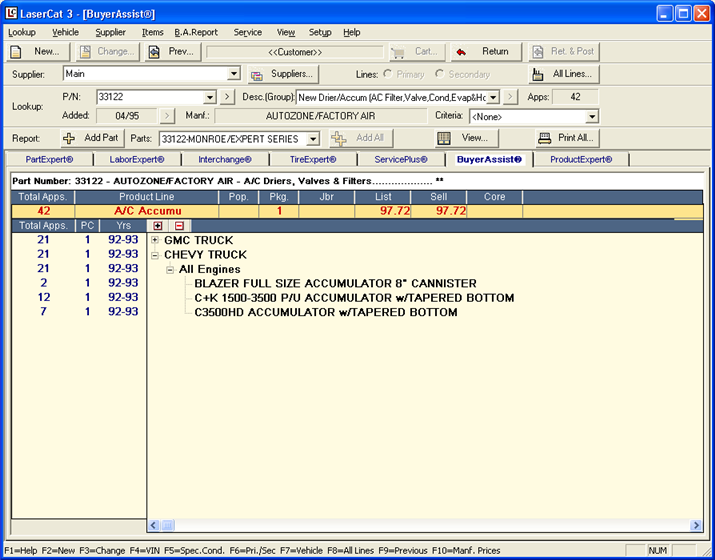Open the Supplier Main dropdown
Image resolution: width=715 pixels, height=560 pixels.
234,74
